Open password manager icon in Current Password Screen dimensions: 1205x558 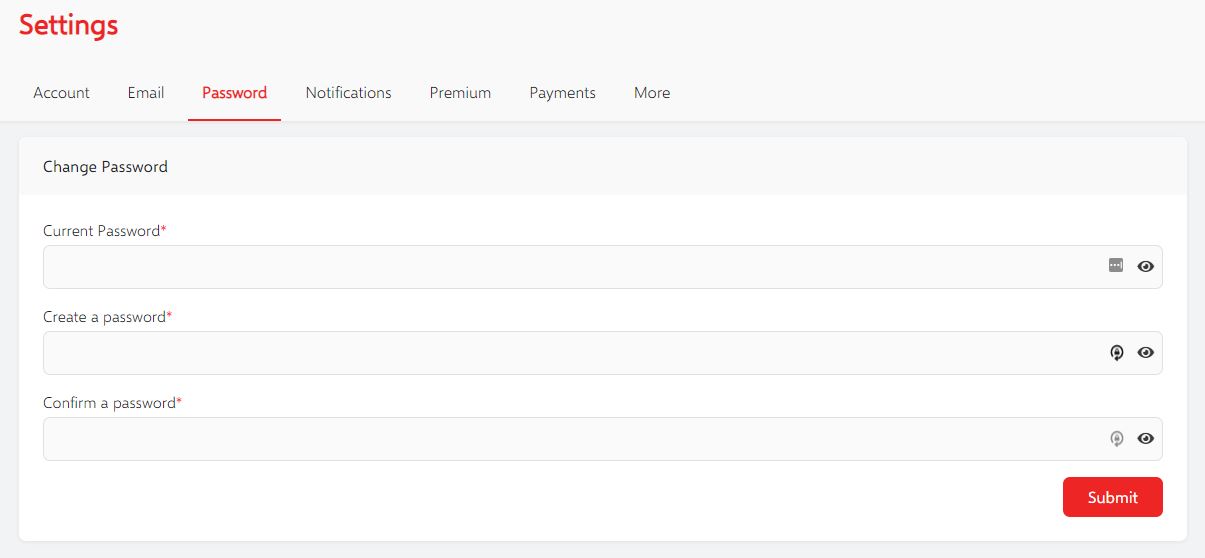tap(1116, 265)
